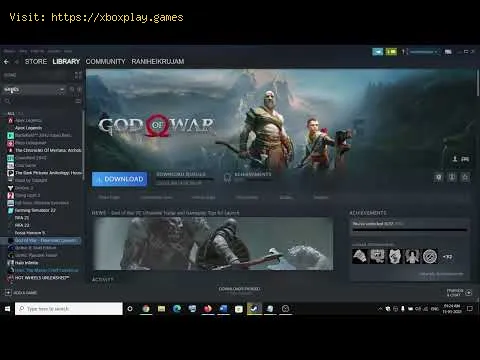
Task: Select Apex Legends in the game list
Action: [x=28, y=128]
